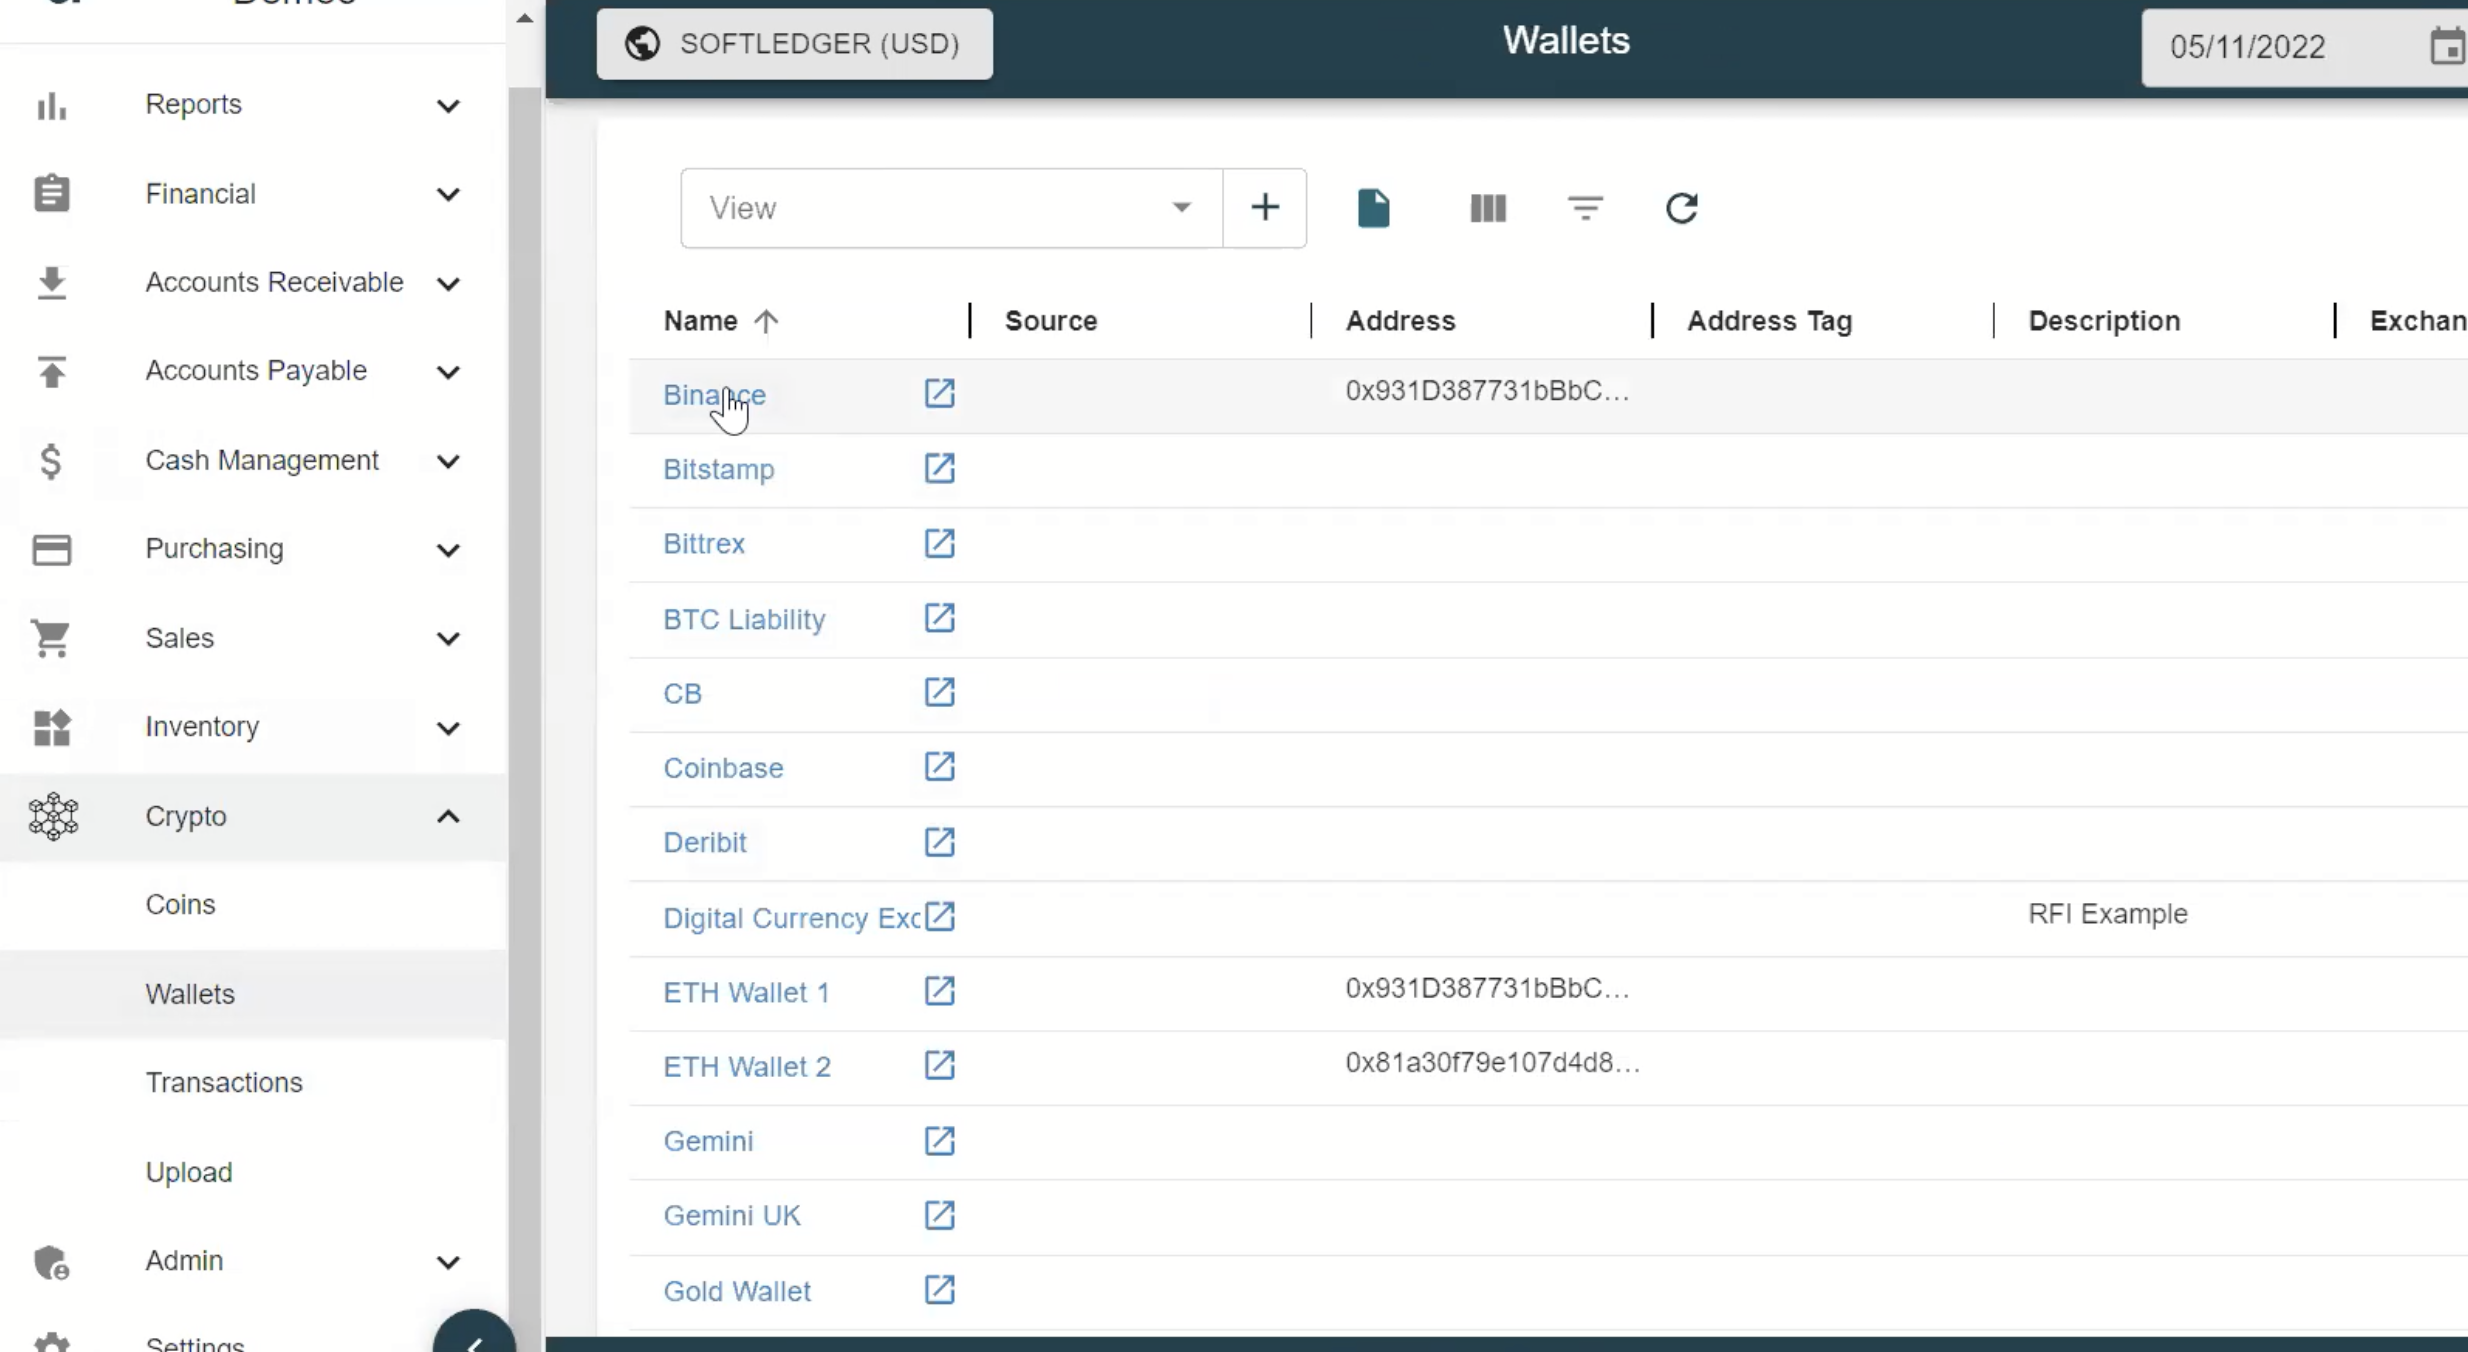Open the columns chooser icon
Image resolution: width=2468 pixels, height=1352 pixels.
point(1487,208)
